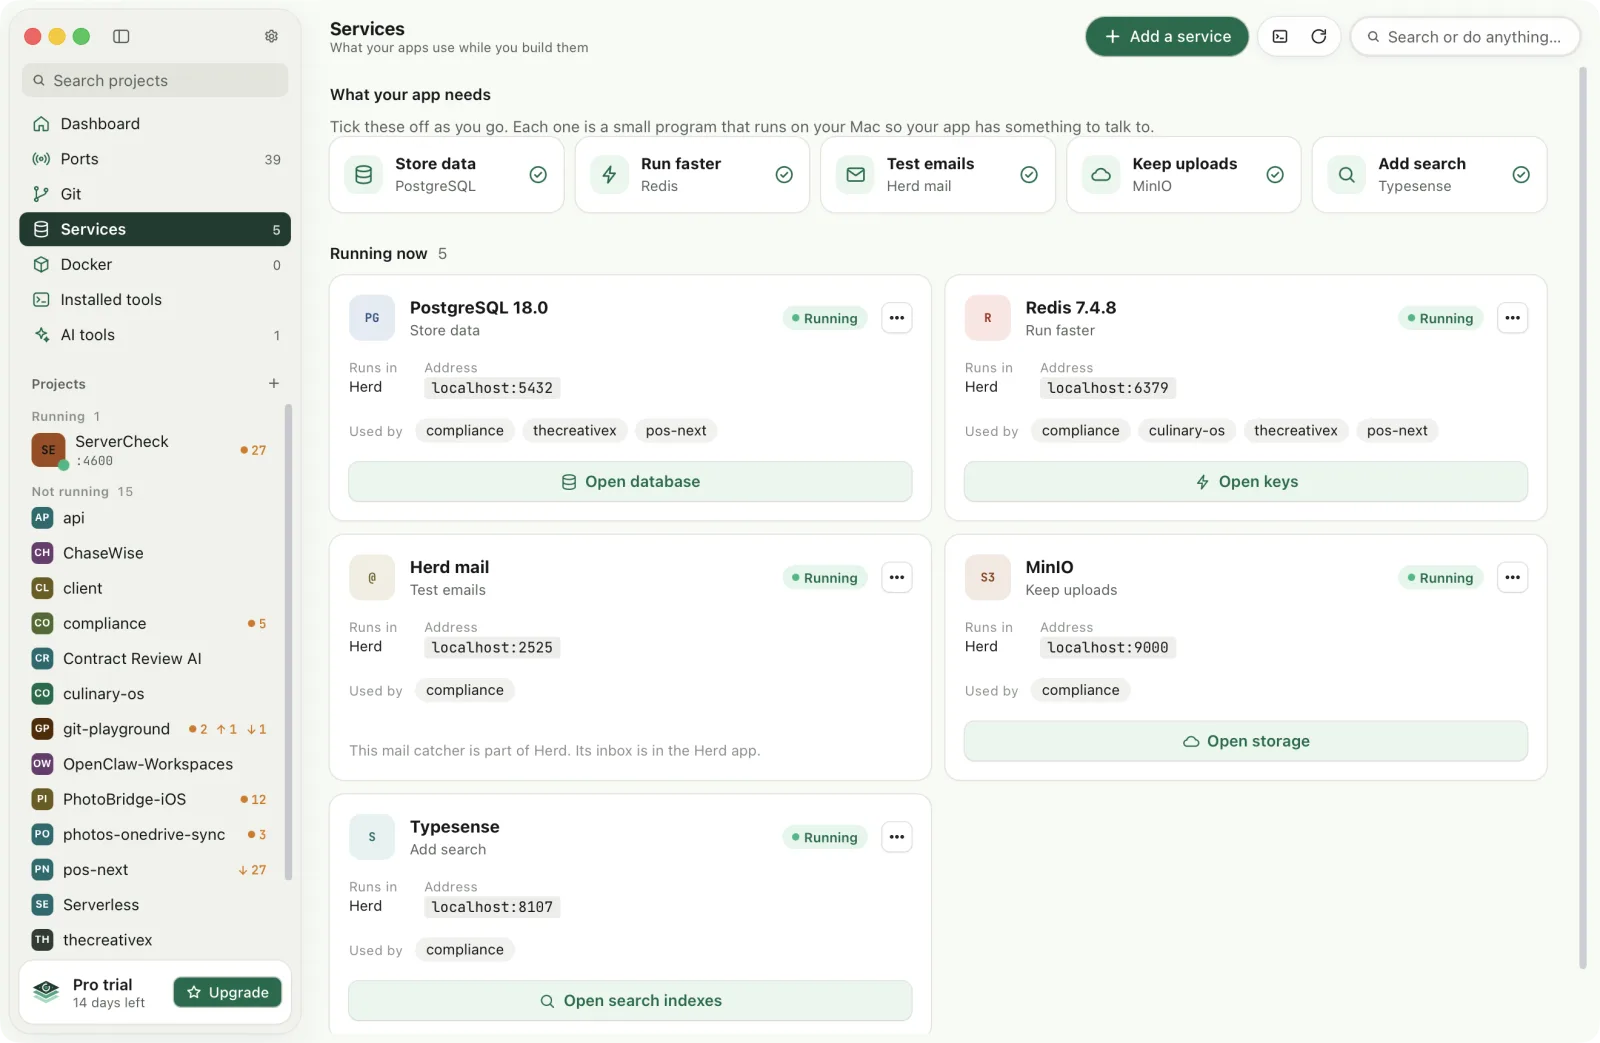Image resolution: width=1600 pixels, height=1043 pixels.
Task: Click the culinary-os tag in Redis card
Action: tap(1187, 431)
